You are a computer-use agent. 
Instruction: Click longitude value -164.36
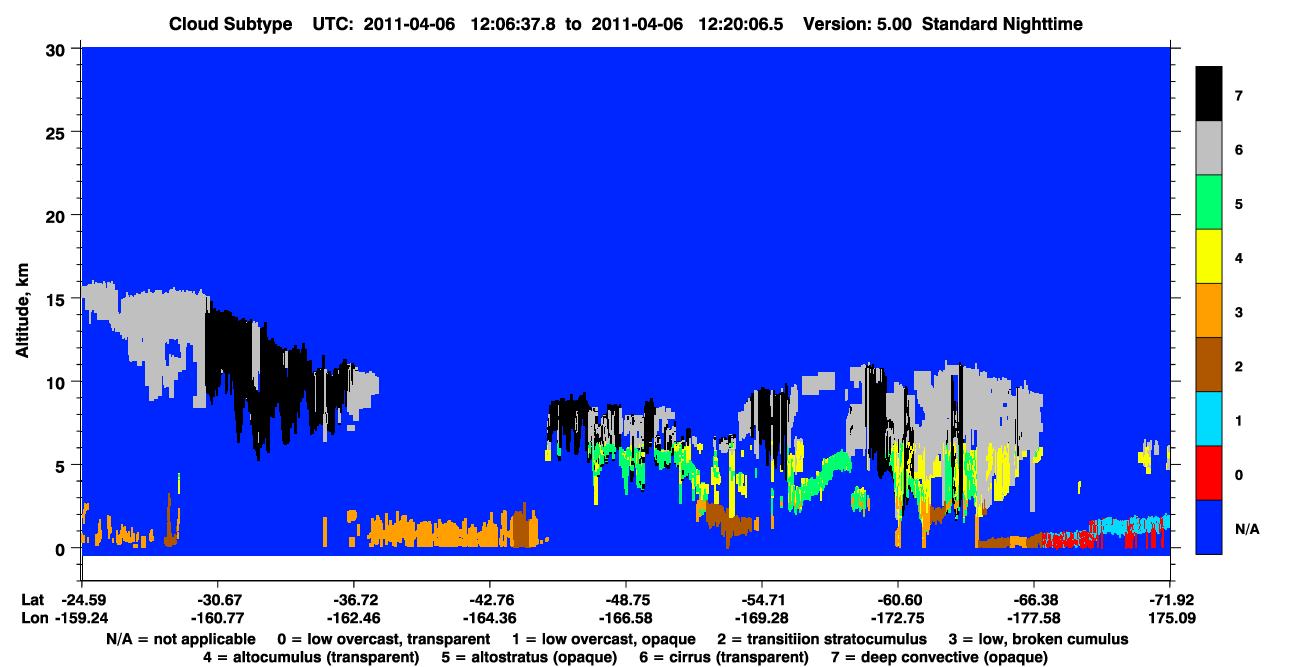pyautogui.click(x=489, y=618)
